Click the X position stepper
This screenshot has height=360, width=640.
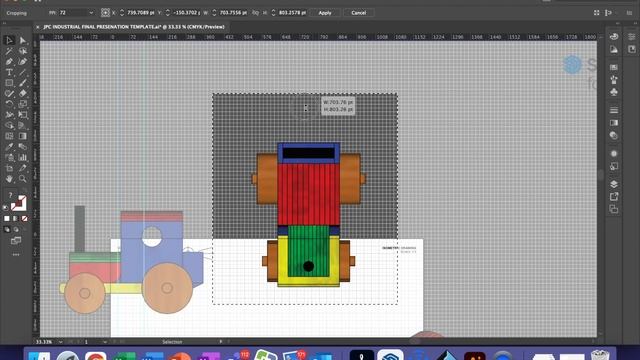tap(122, 13)
